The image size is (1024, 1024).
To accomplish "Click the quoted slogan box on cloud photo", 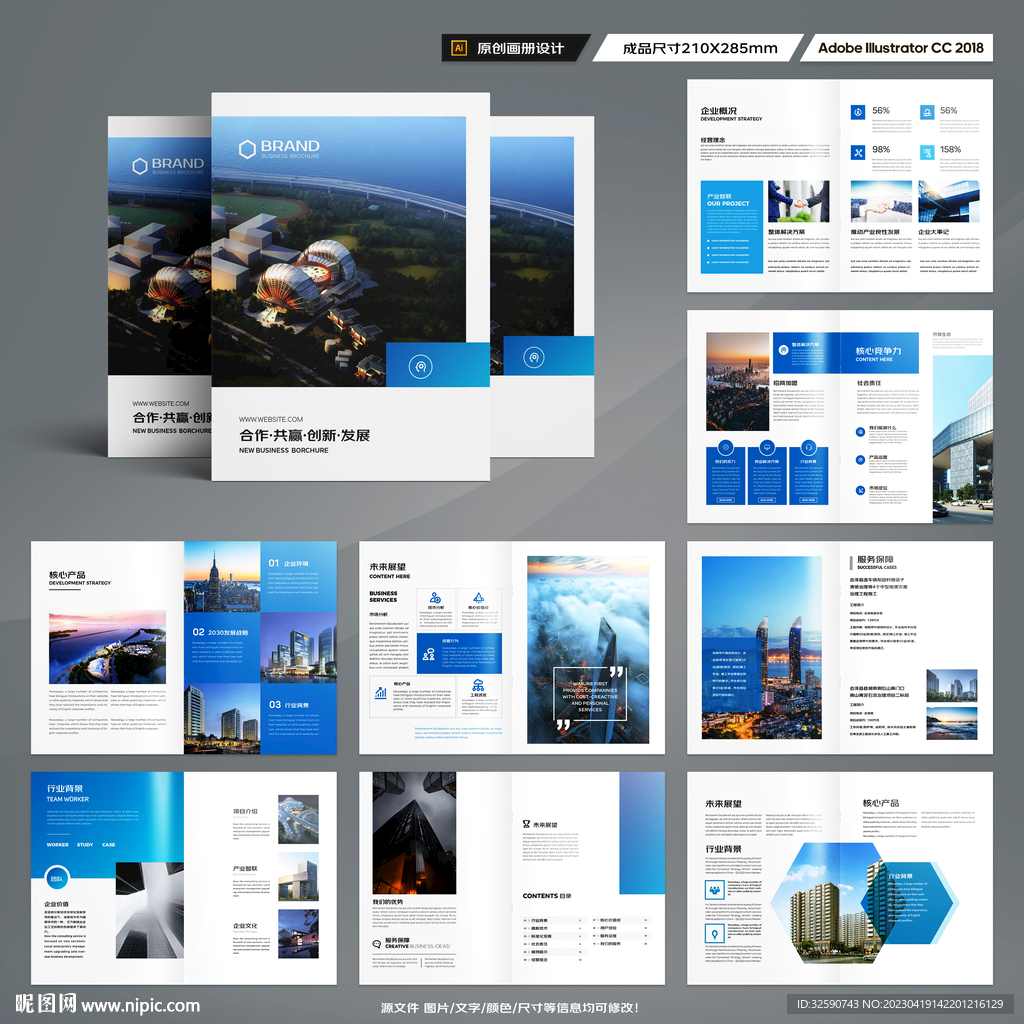I will (590, 694).
